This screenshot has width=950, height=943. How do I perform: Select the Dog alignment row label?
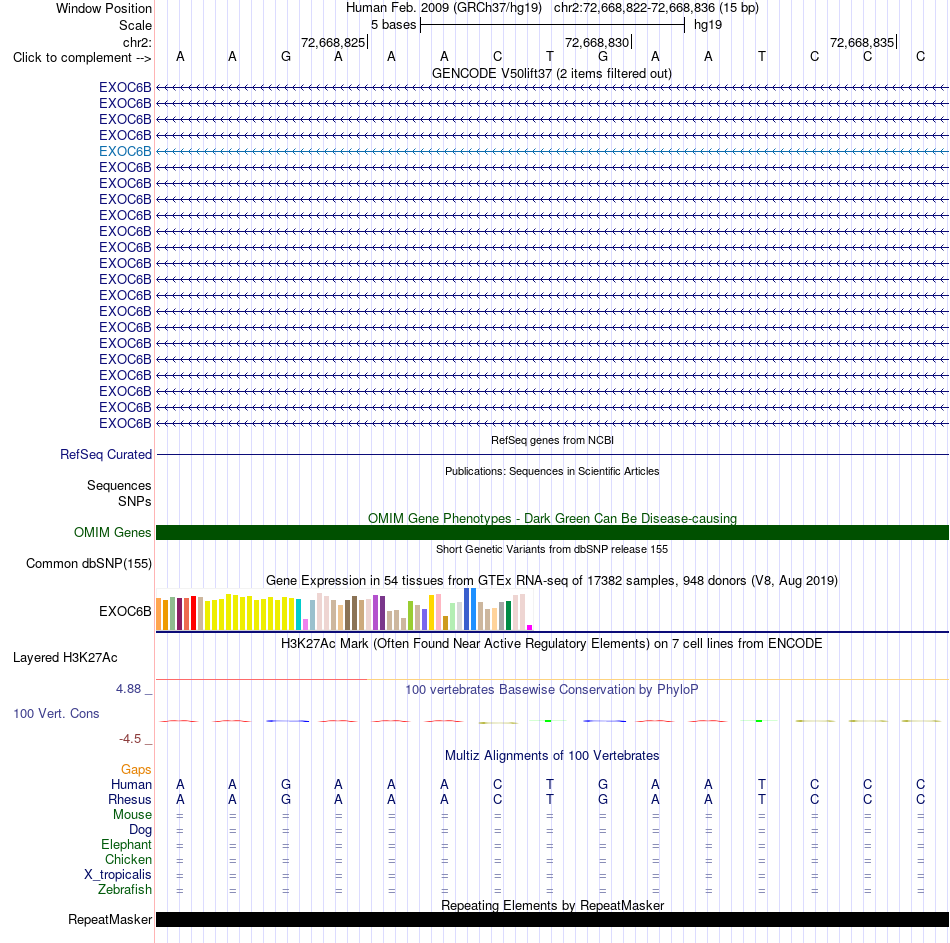(x=140, y=830)
